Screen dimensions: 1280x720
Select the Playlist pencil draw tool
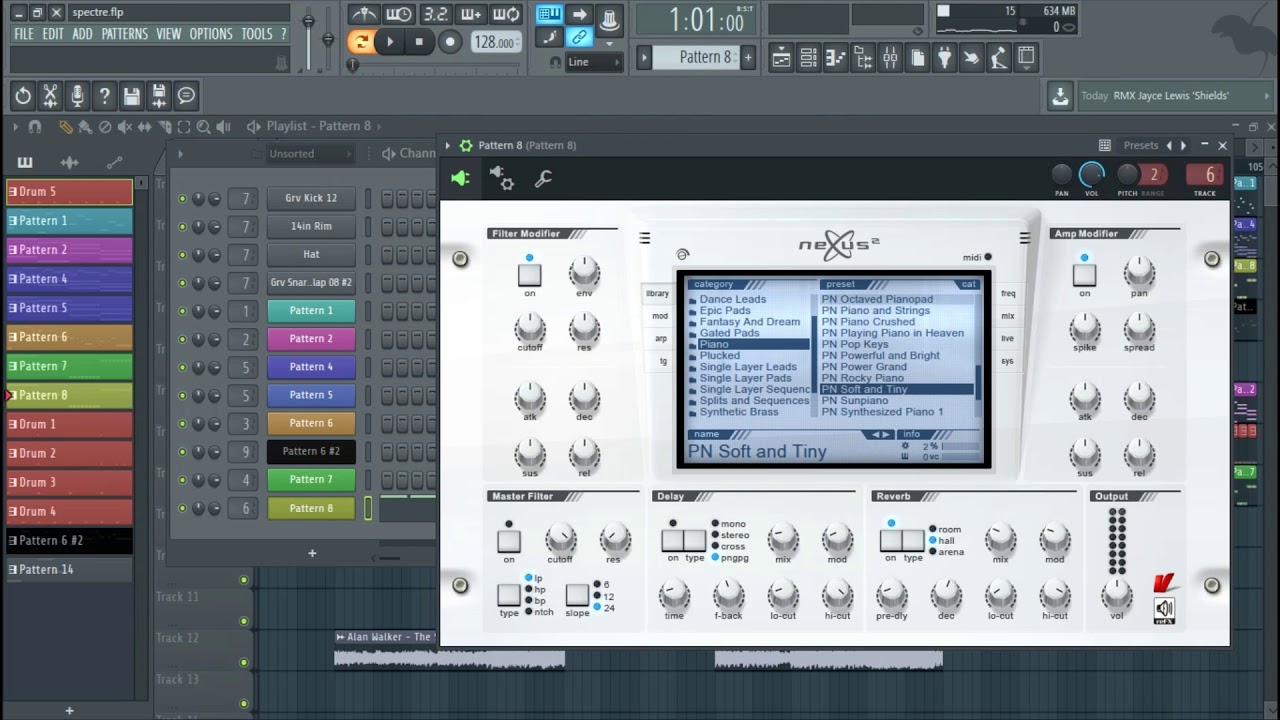coord(65,126)
